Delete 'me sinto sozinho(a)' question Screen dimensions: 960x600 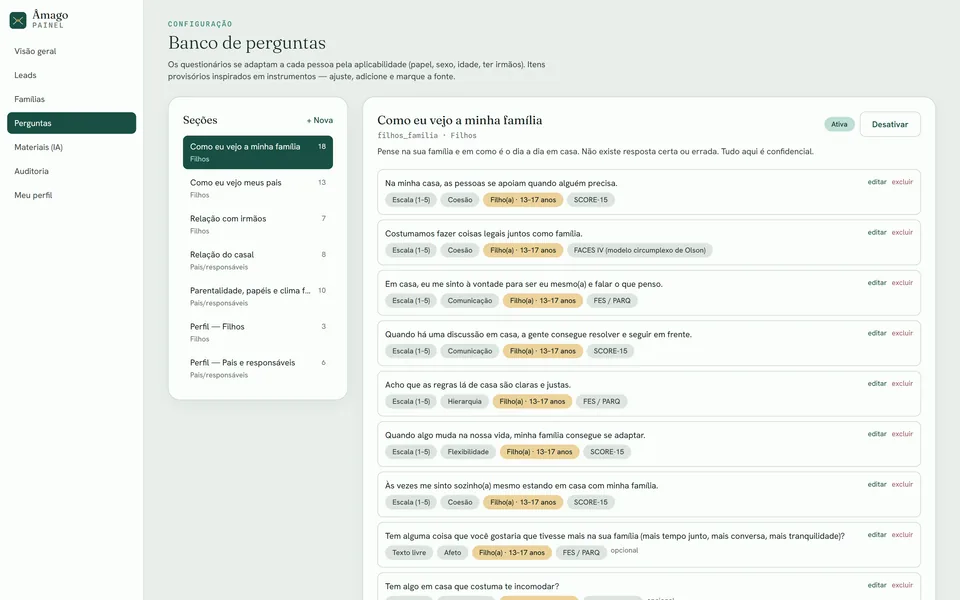pyautogui.click(x=902, y=484)
